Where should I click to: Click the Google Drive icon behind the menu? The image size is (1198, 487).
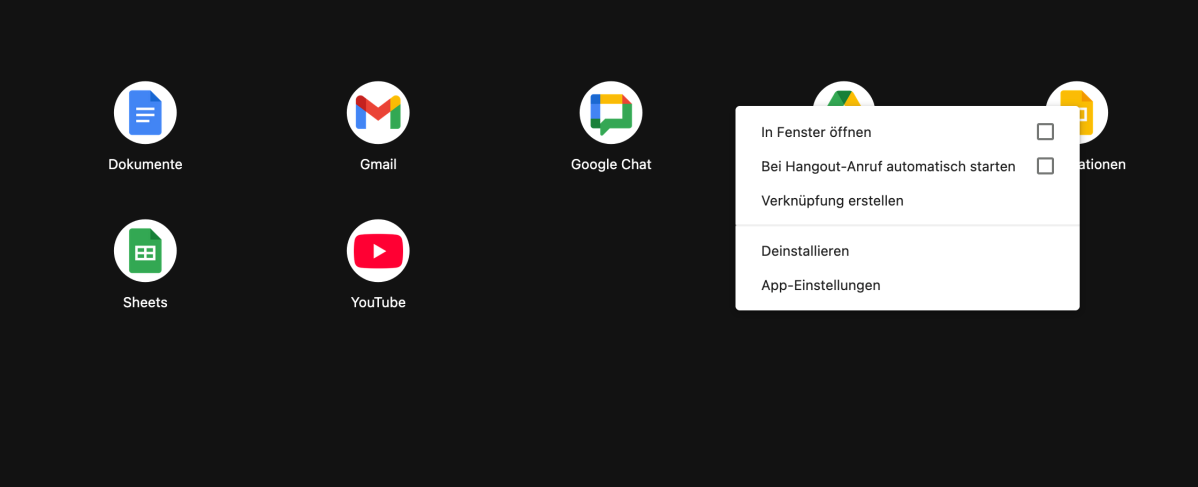tap(843, 94)
